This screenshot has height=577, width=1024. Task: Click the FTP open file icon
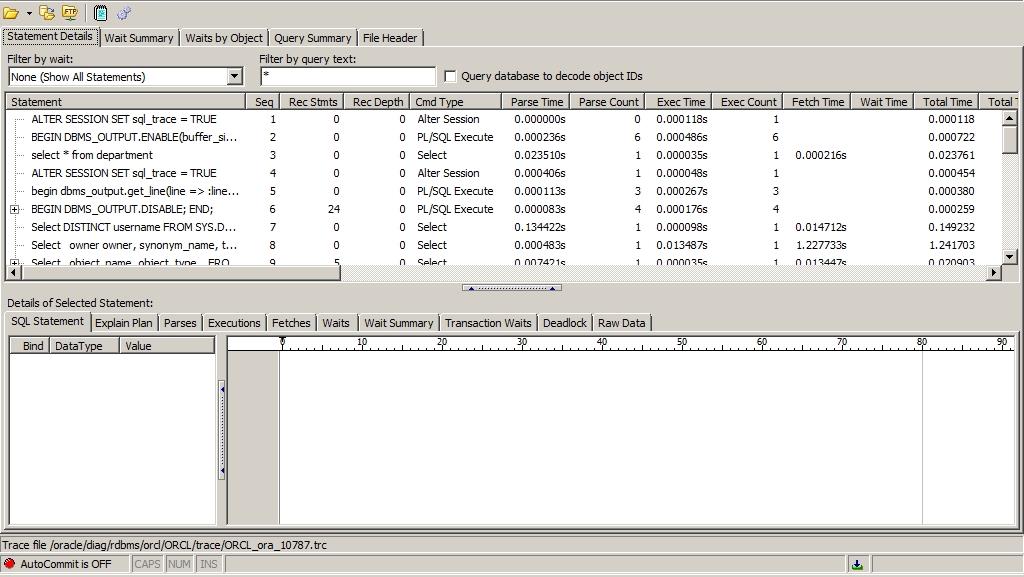coord(70,13)
